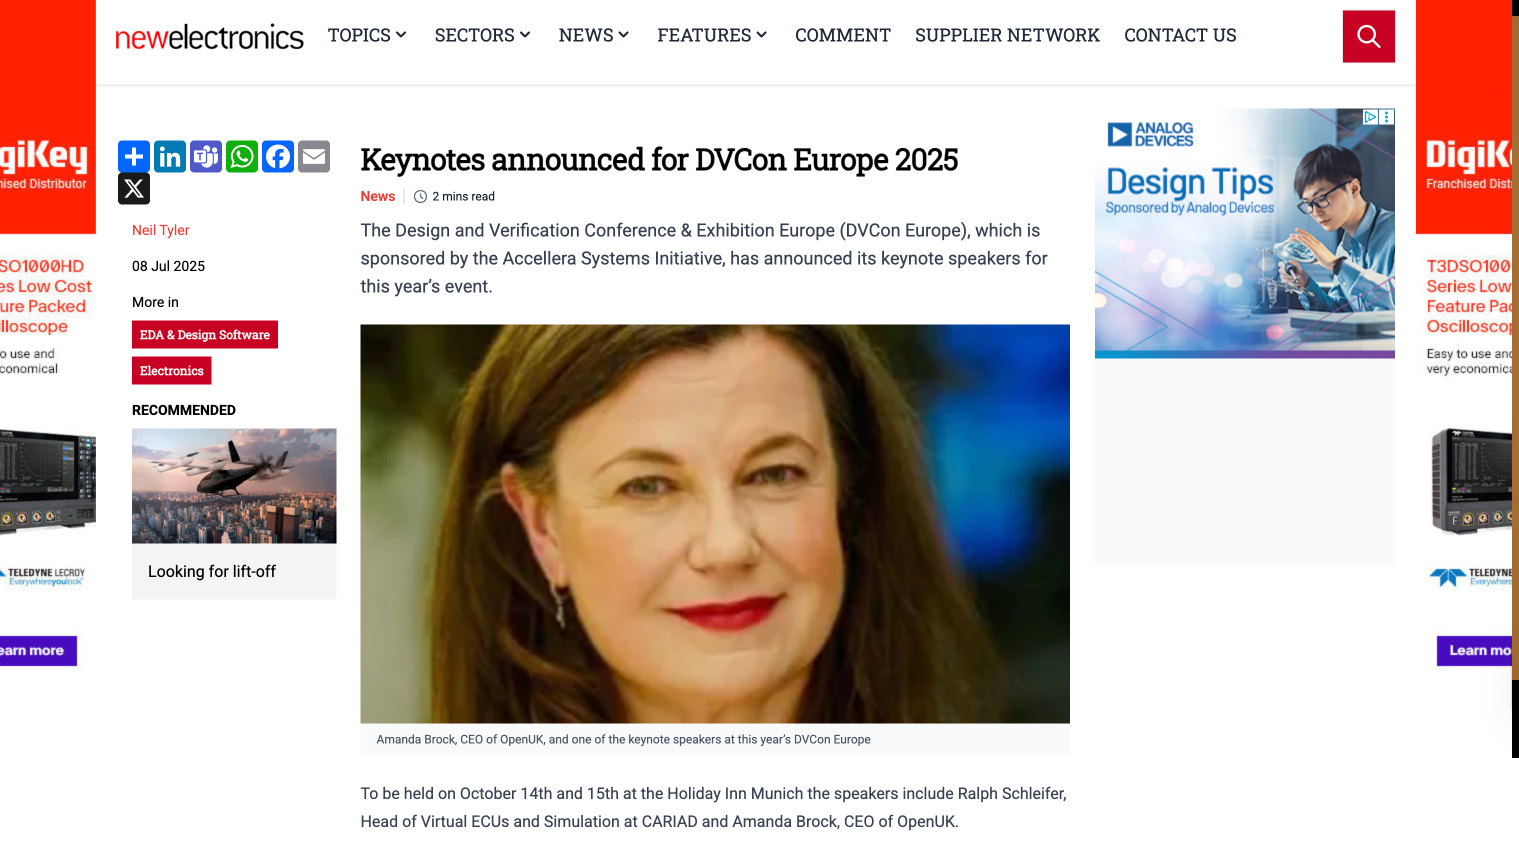The height and width of the screenshot is (856, 1519).
Task: Expand the Features dropdown menu
Action: (x=712, y=35)
